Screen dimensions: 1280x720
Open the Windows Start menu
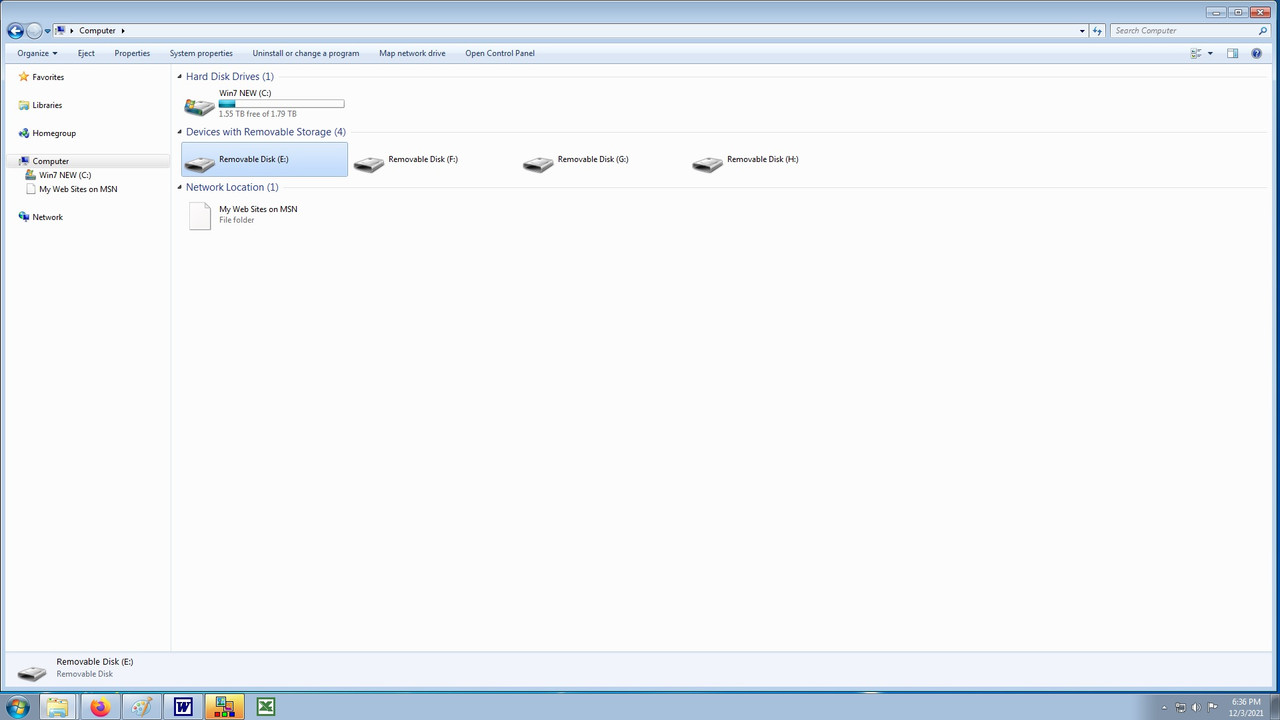pyautogui.click(x=17, y=707)
